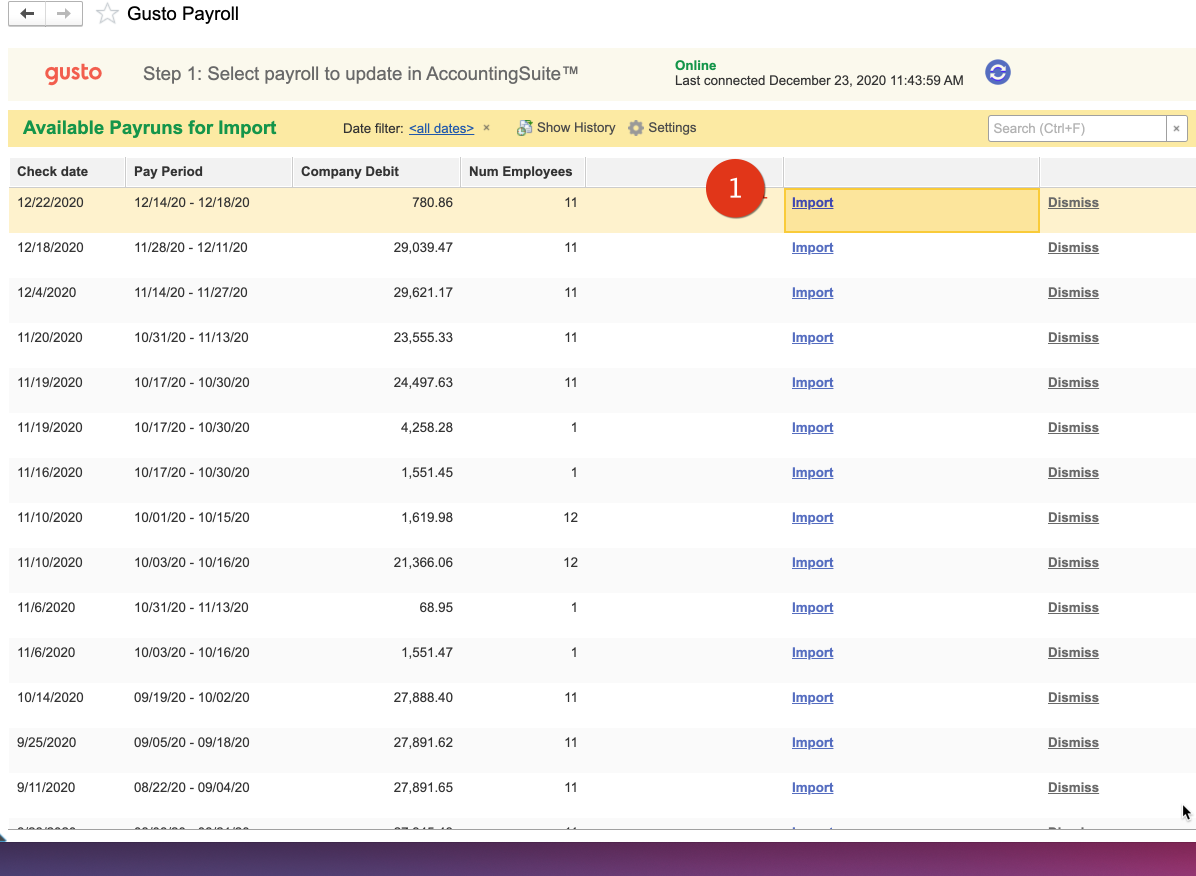Change the <all dates> date filter
The width and height of the screenshot is (1196, 876).
(441, 128)
